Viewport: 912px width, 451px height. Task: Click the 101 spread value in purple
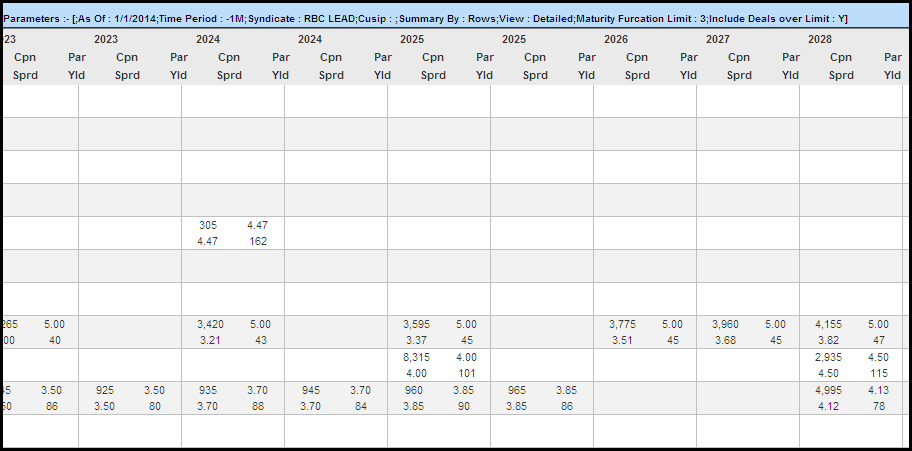pyautogui.click(x=466, y=373)
